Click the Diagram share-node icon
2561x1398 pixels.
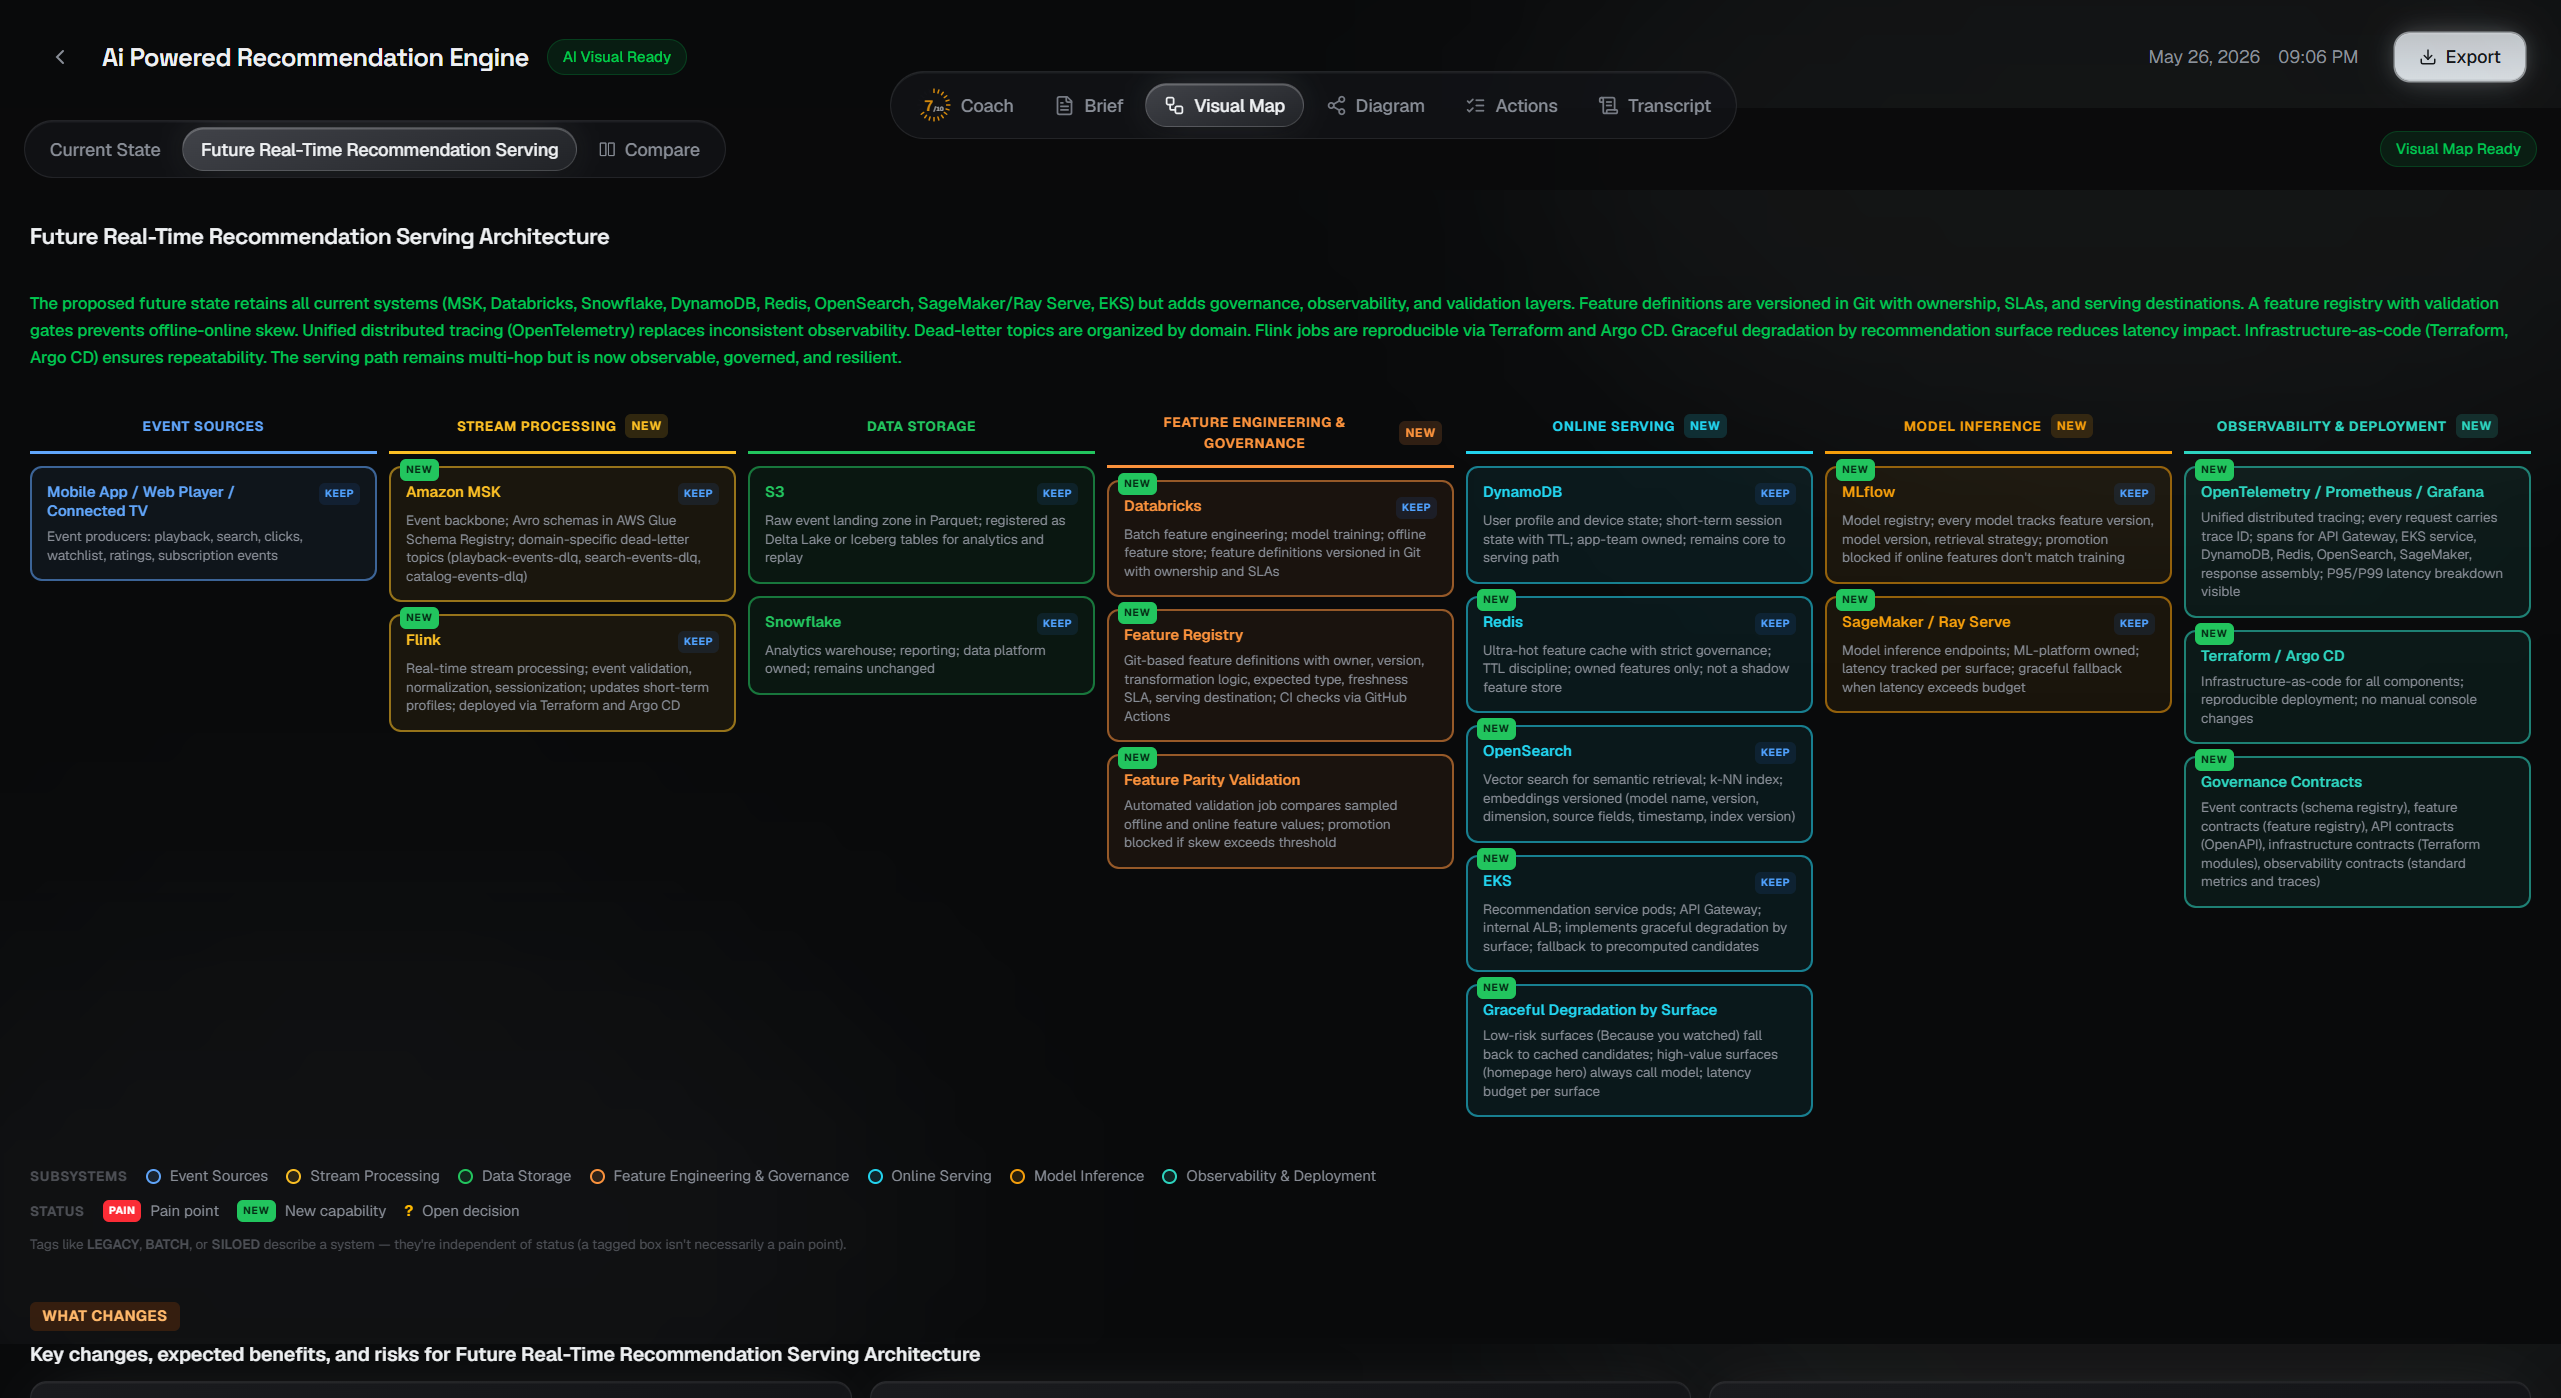(1336, 106)
